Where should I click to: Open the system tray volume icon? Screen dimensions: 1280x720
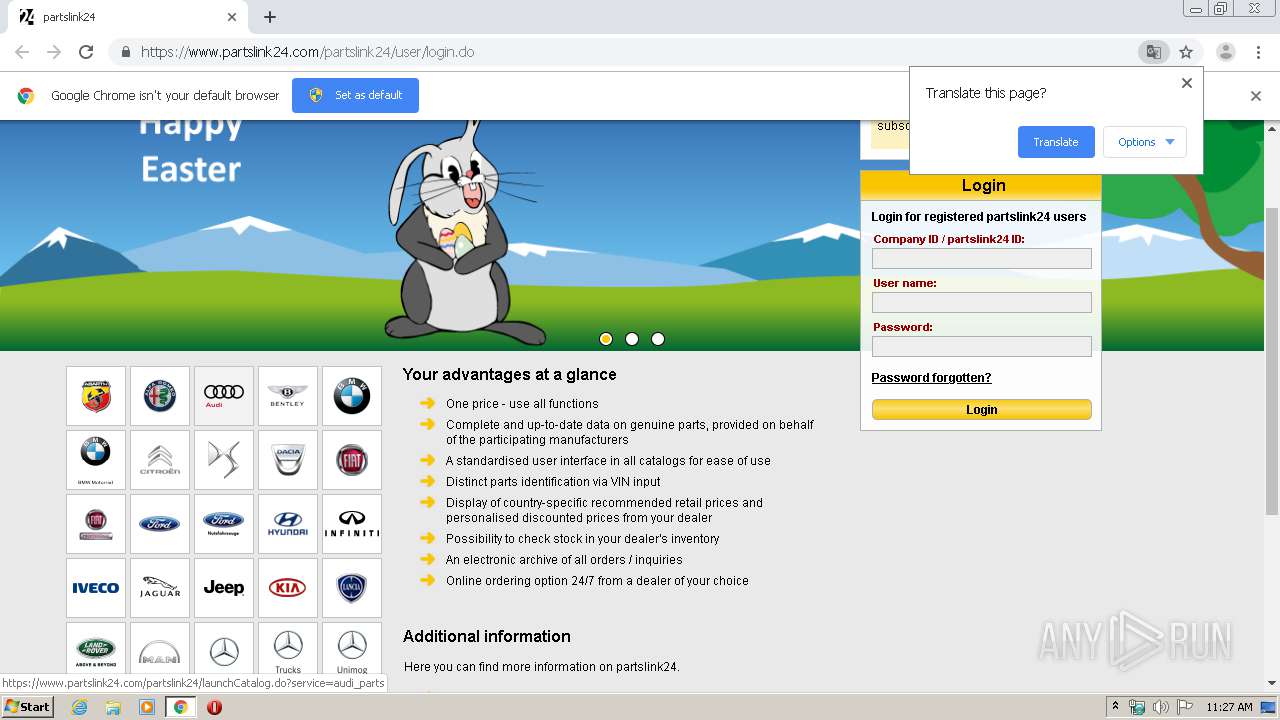point(1160,707)
